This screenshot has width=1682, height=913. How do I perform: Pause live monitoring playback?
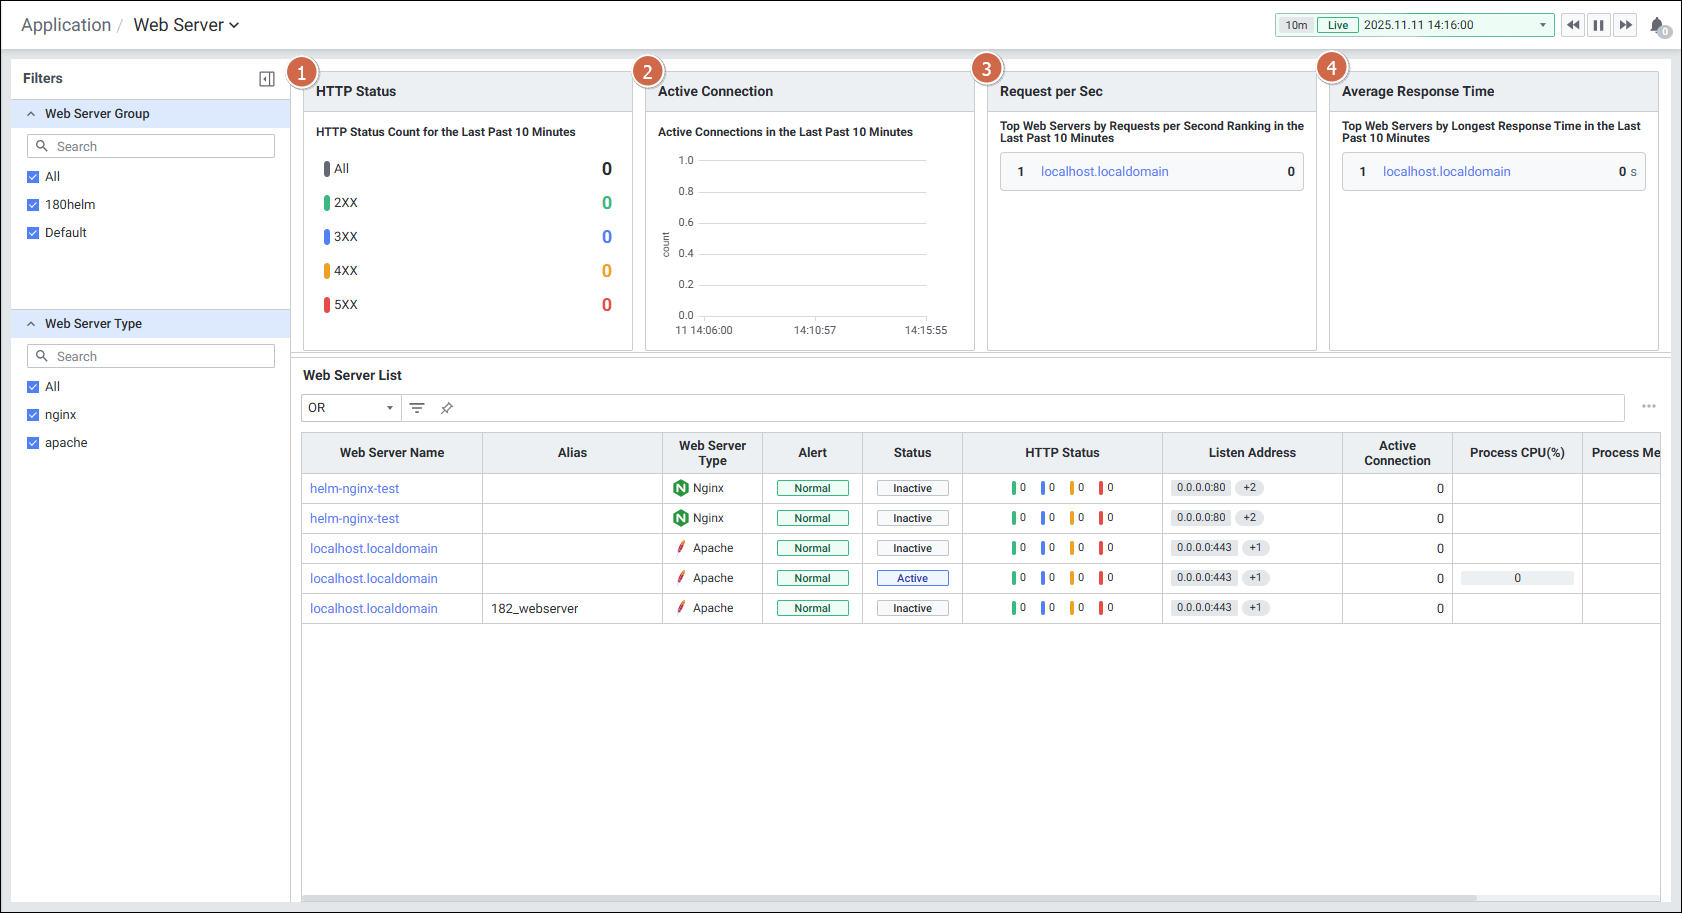(1599, 25)
